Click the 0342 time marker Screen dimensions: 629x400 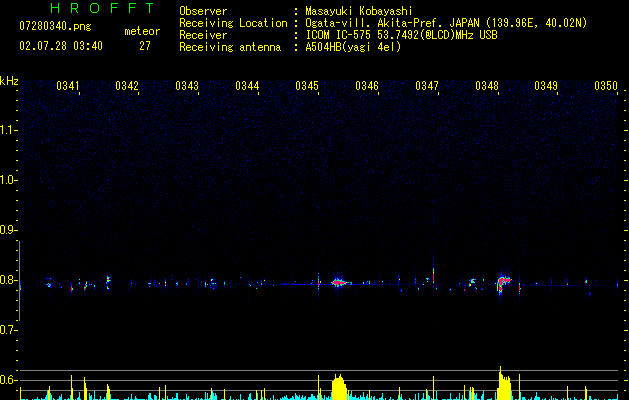point(127,86)
